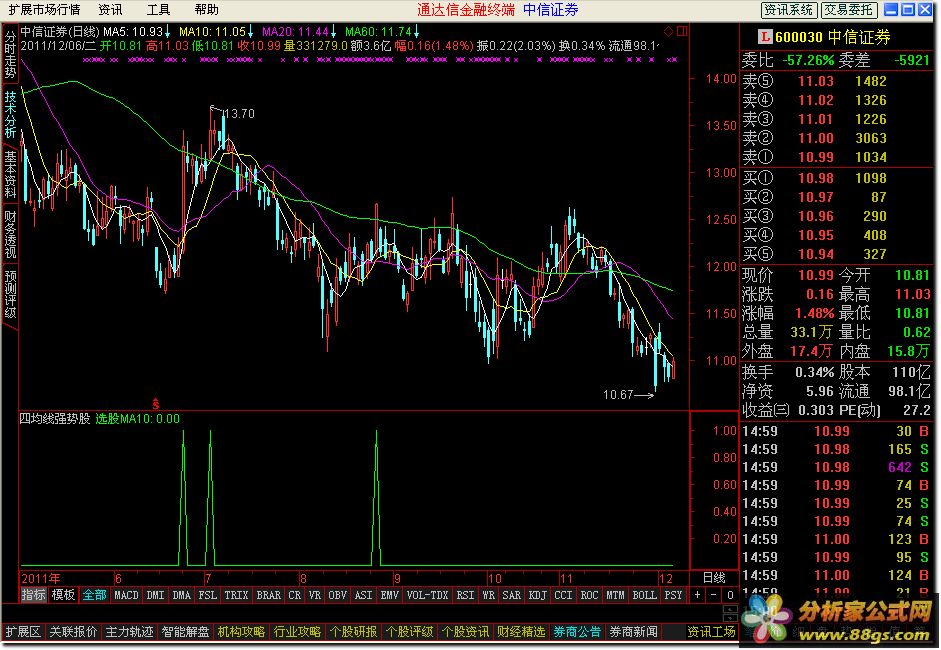Select the BOLL indicator
Screen dimensions: 941x650
645,595
